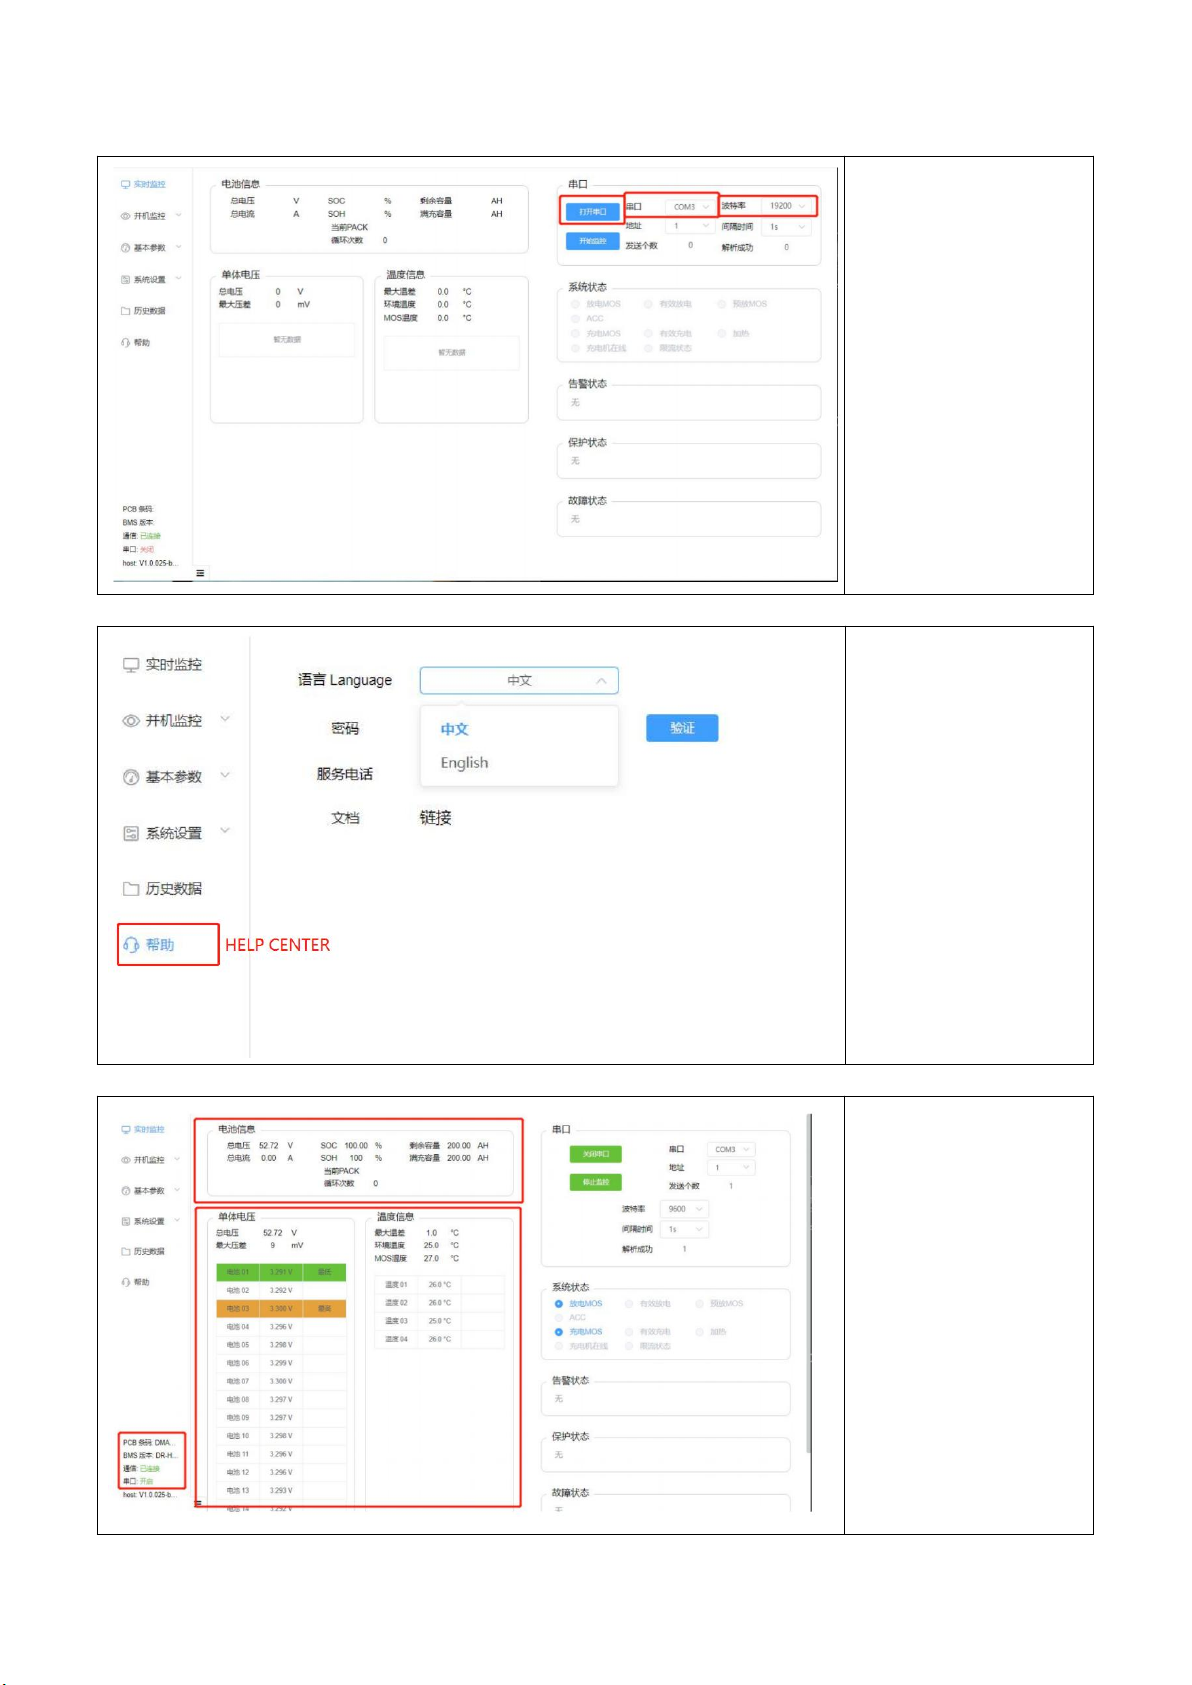Click the headset icon beside 帮助 in middle screenshot
This screenshot has width=1192, height=1685.
click(130, 945)
